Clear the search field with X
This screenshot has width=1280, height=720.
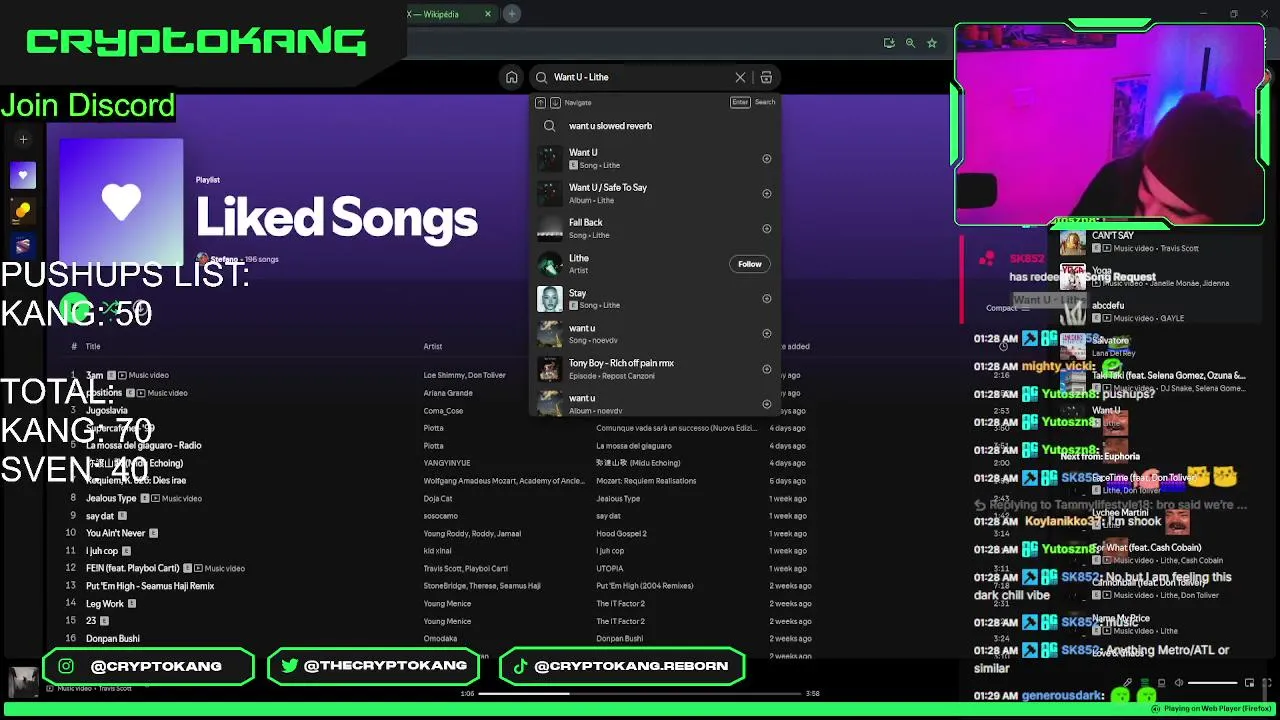740,77
